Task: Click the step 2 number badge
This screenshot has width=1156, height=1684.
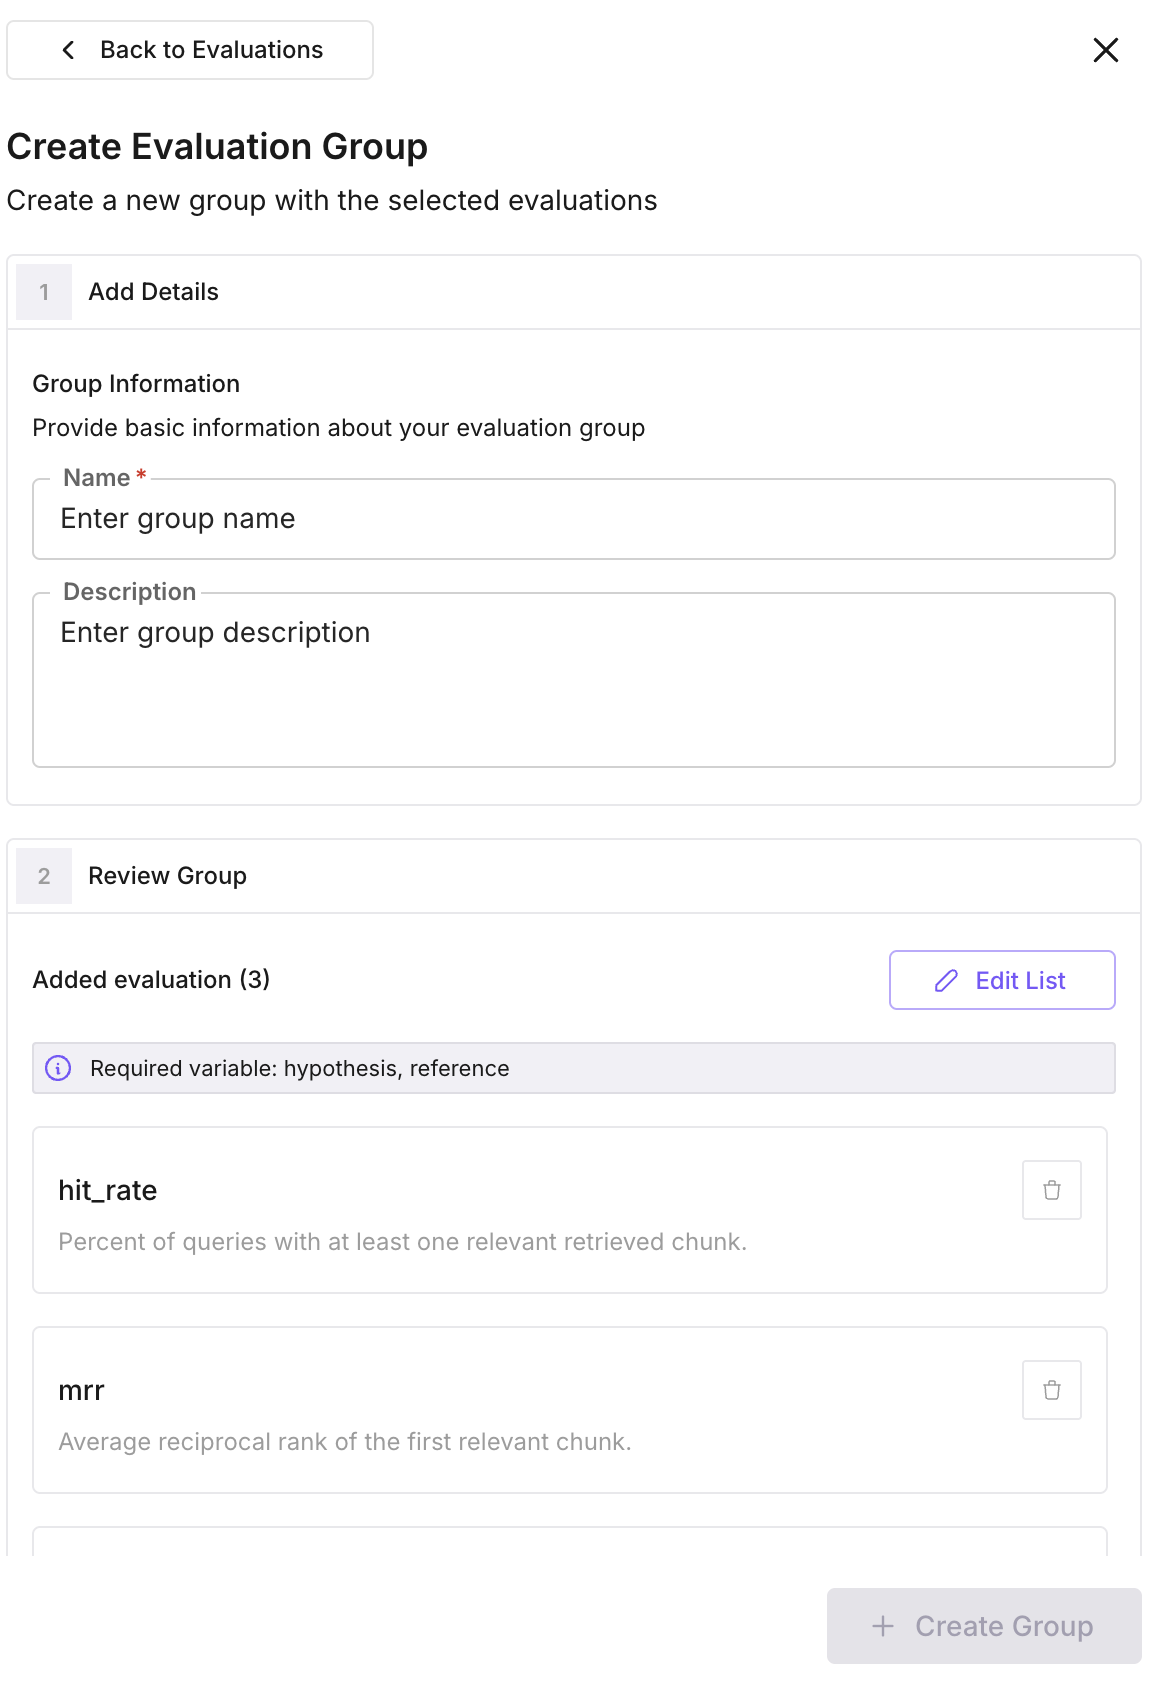Action: tap(44, 876)
